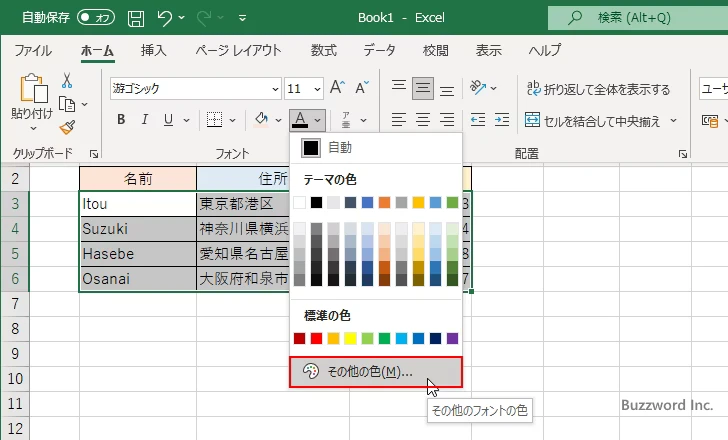Click the Cut scissors icon
Image resolution: width=728 pixels, height=440 pixels.
(x=67, y=81)
